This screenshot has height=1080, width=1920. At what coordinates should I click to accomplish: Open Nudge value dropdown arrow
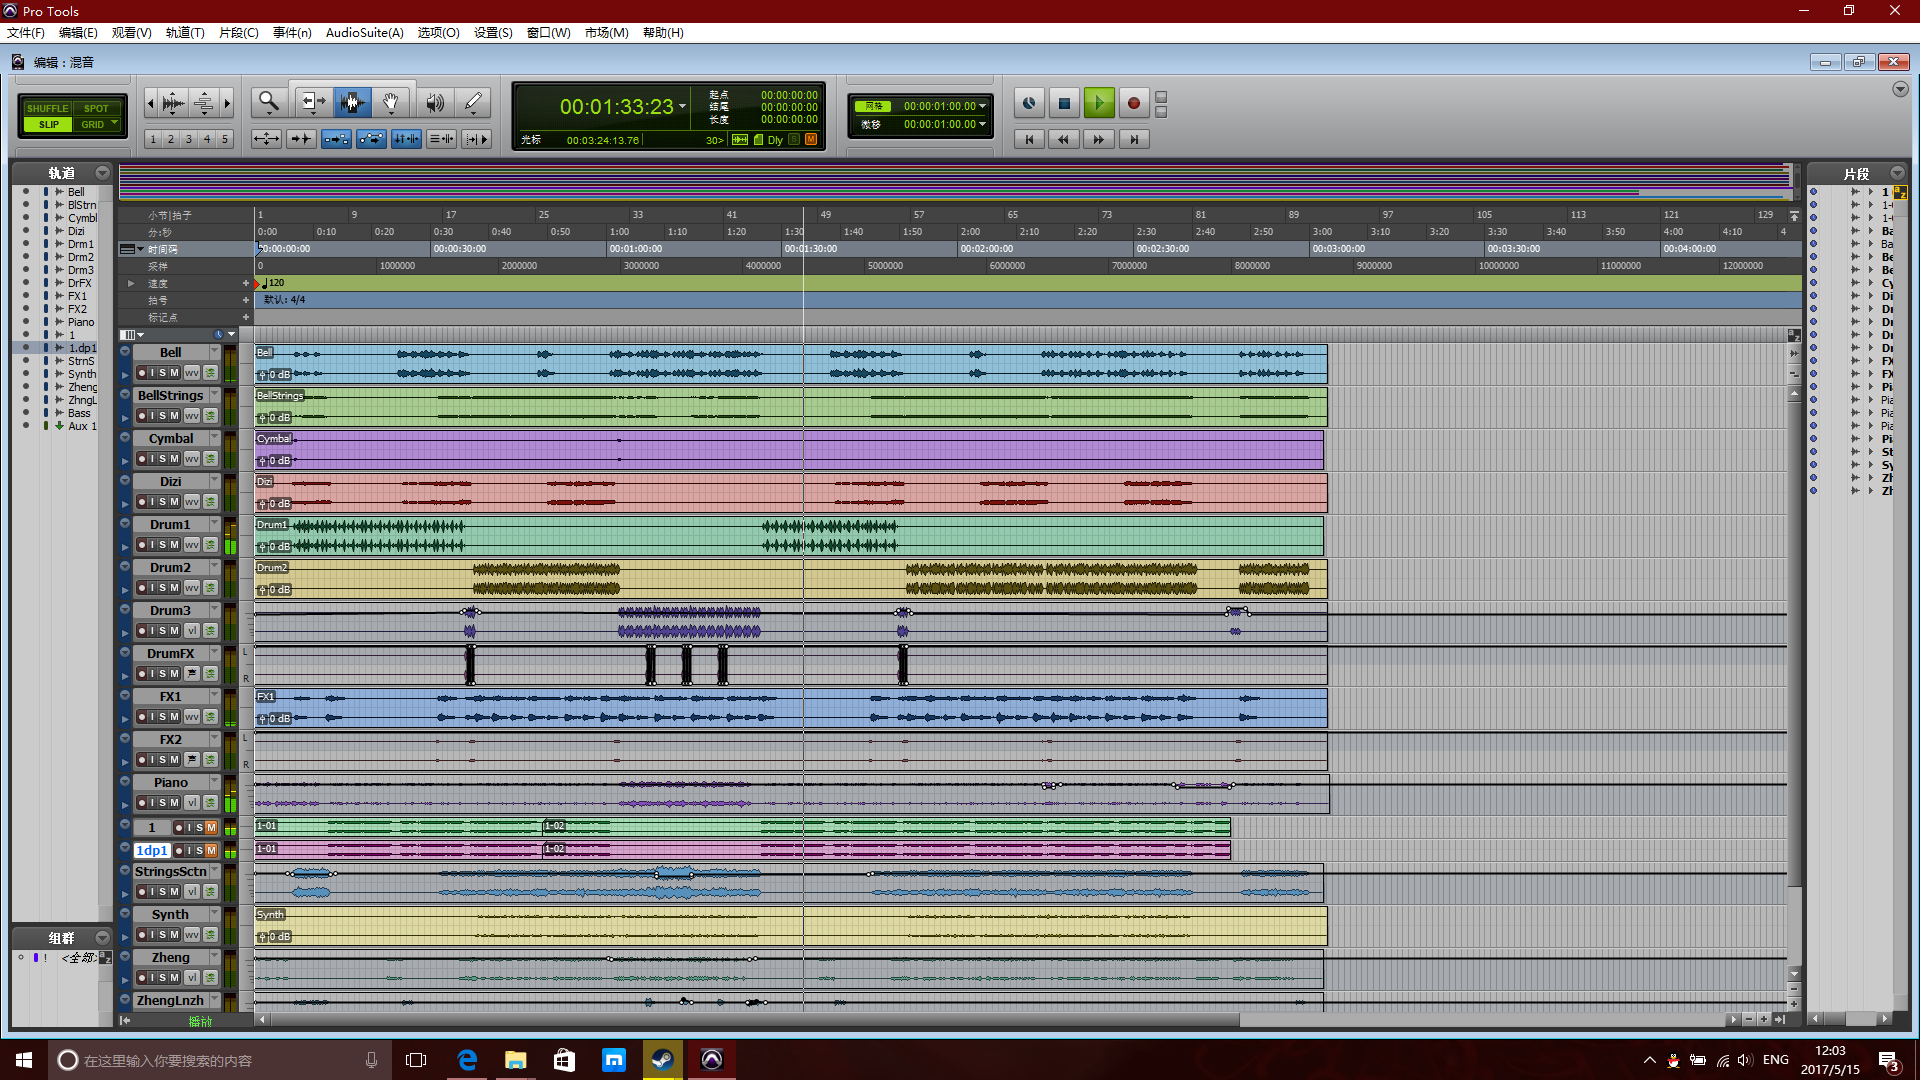point(983,125)
